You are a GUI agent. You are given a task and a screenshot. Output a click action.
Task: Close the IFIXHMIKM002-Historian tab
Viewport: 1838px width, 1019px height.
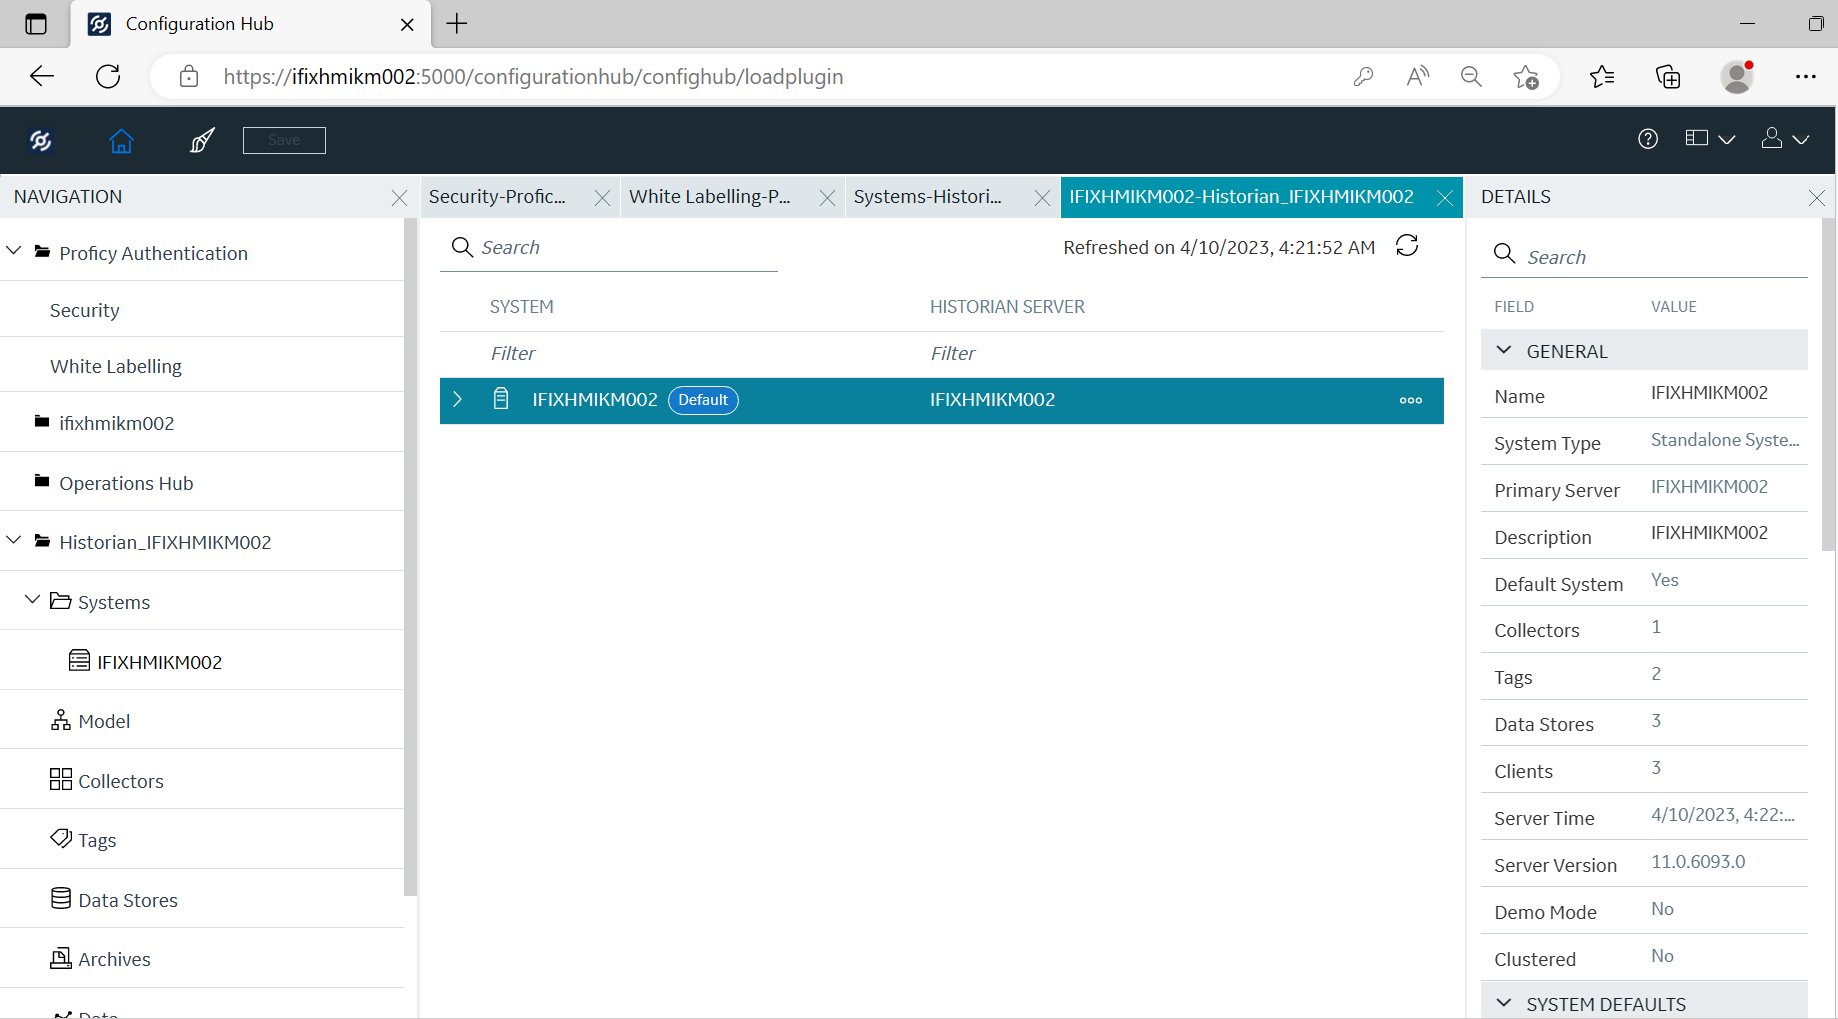[x=1445, y=198]
